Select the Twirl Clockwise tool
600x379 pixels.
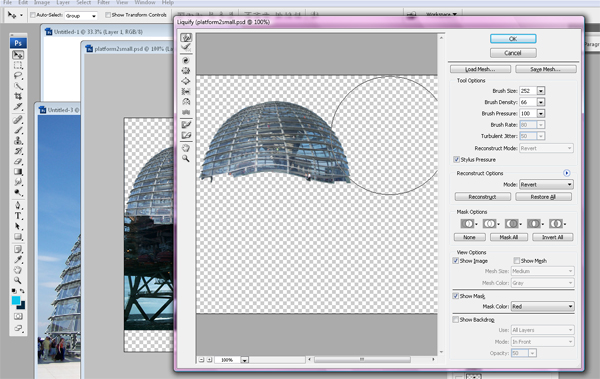pos(186,60)
